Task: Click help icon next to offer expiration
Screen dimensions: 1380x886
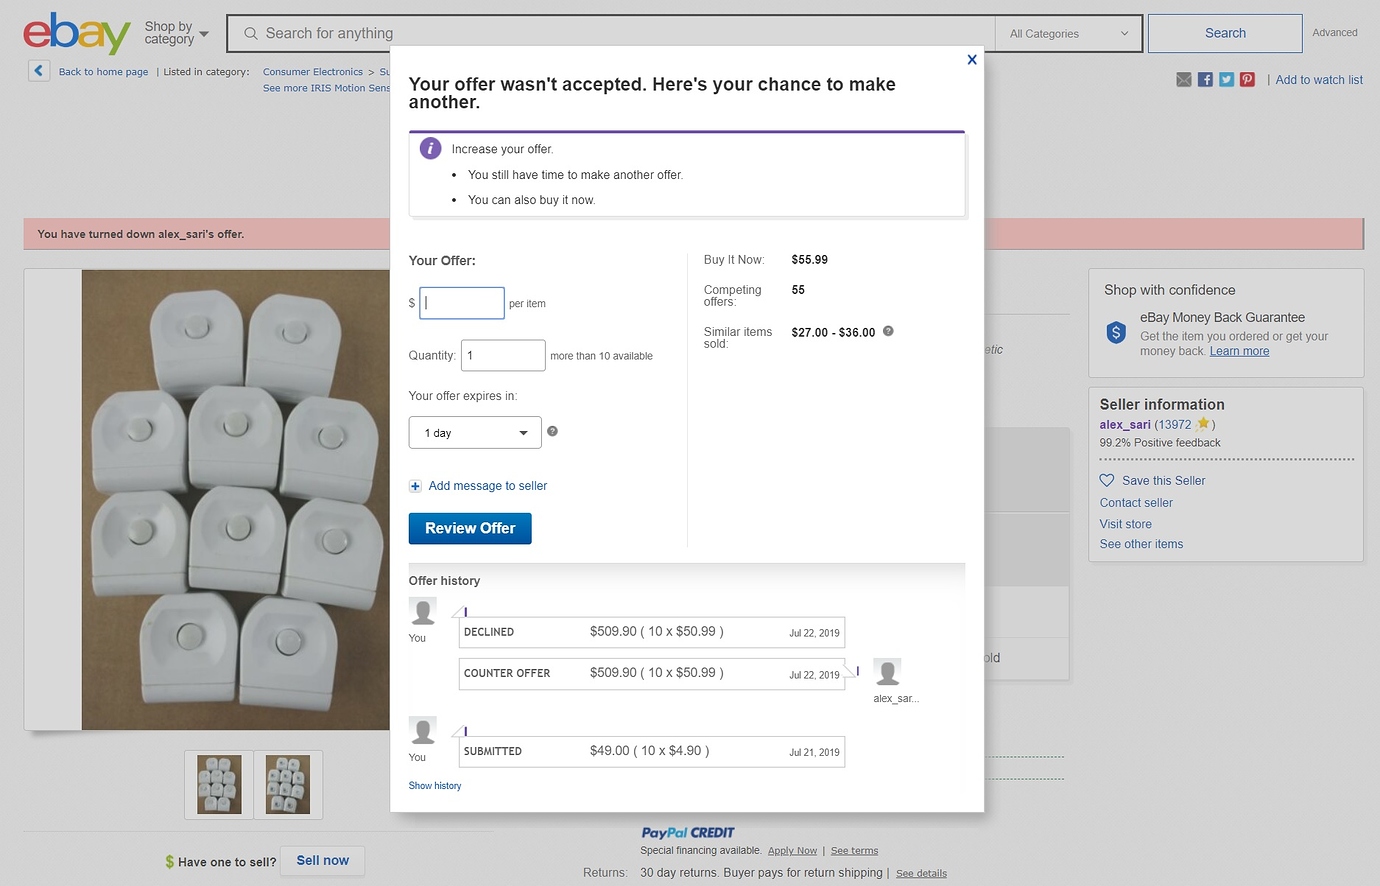Action: point(552,431)
